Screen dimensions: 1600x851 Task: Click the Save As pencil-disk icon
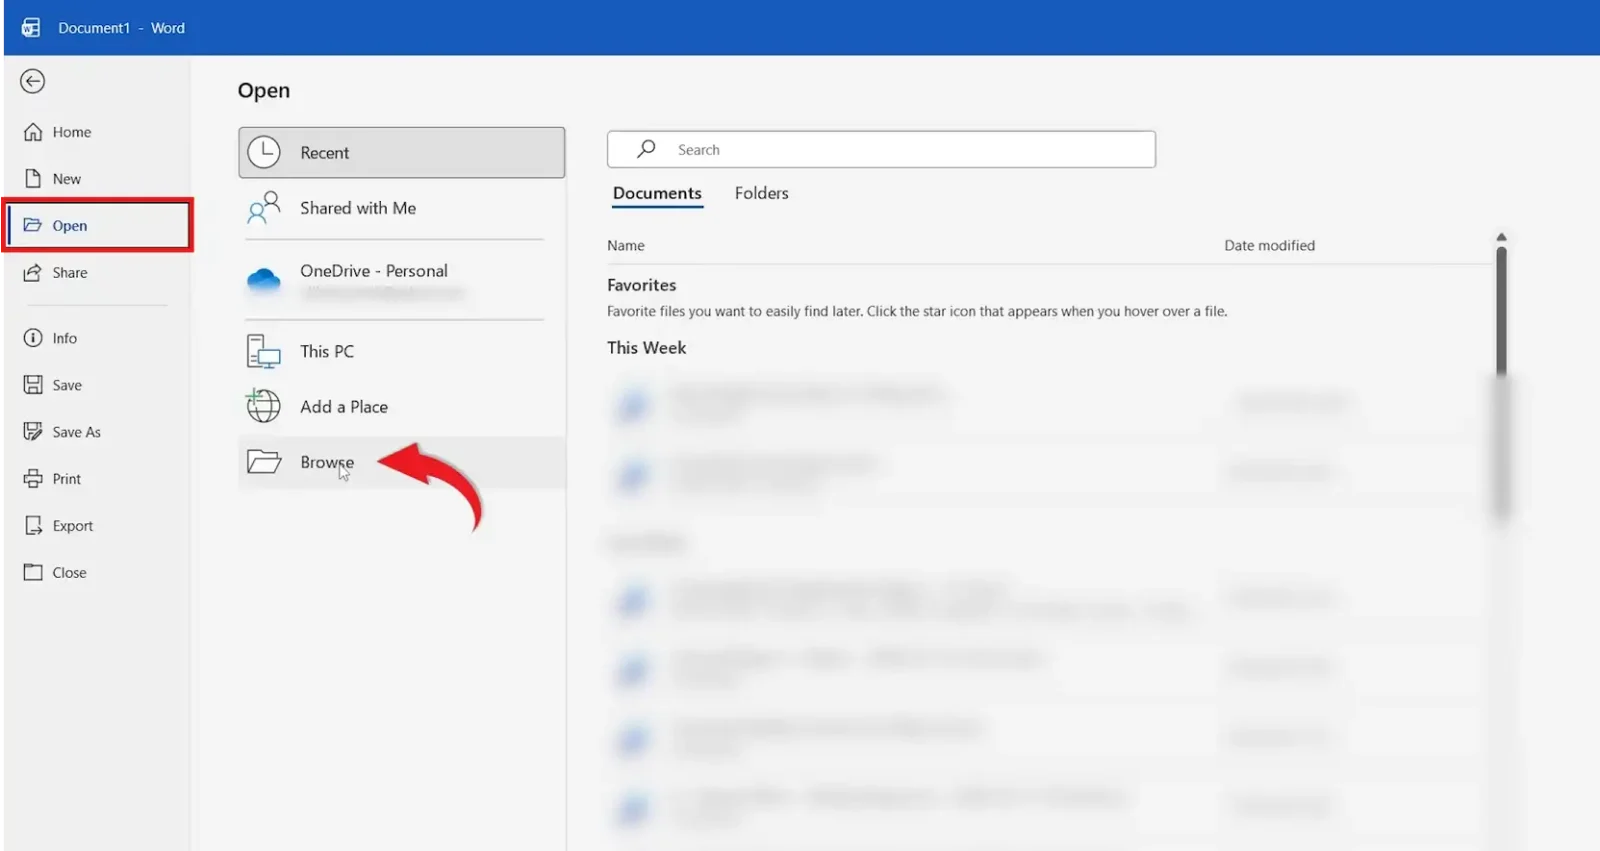[33, 432]
